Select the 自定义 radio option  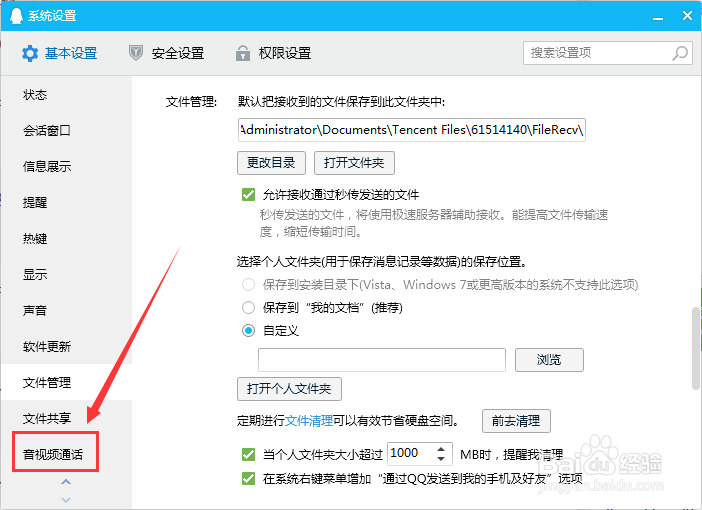click(x=248, y=331)
